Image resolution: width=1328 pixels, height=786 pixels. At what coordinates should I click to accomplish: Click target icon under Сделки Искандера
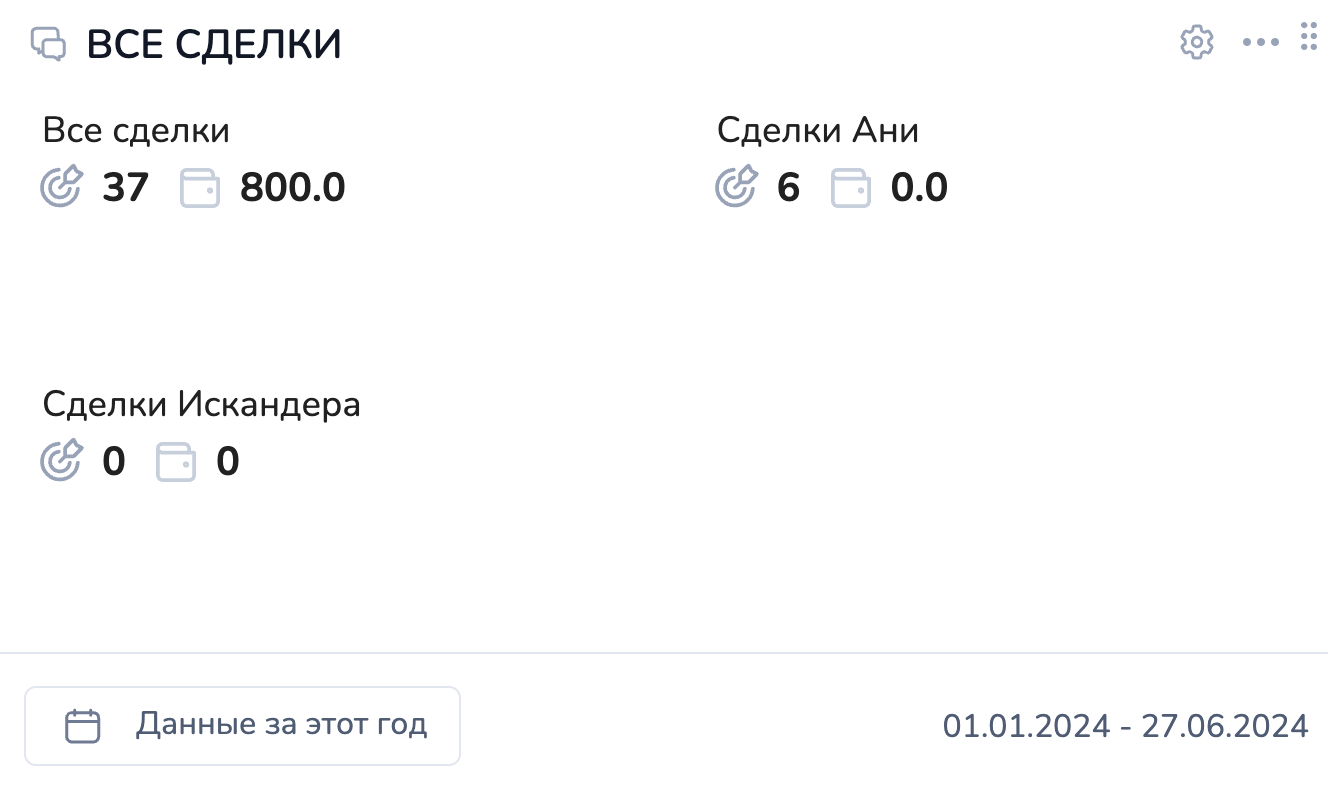60,462
